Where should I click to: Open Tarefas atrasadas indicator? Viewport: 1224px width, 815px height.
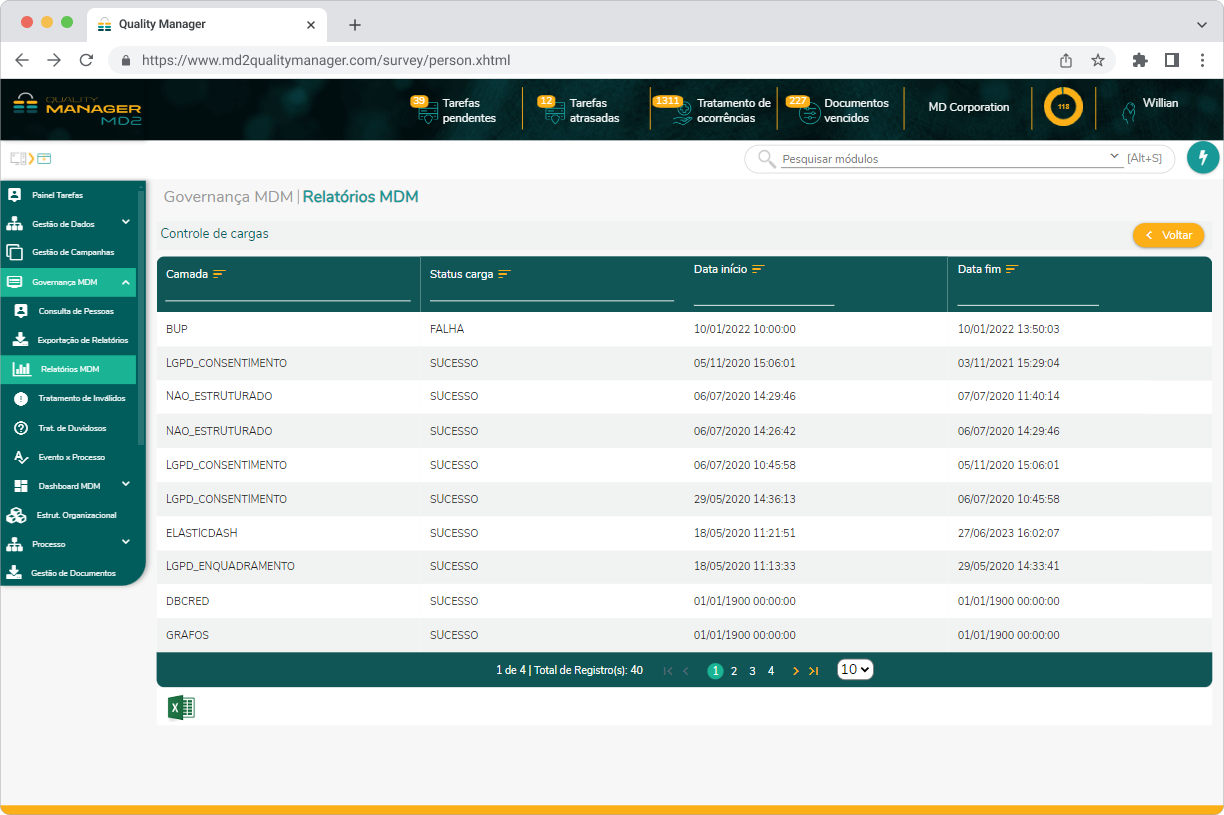[x=581, y=110]
